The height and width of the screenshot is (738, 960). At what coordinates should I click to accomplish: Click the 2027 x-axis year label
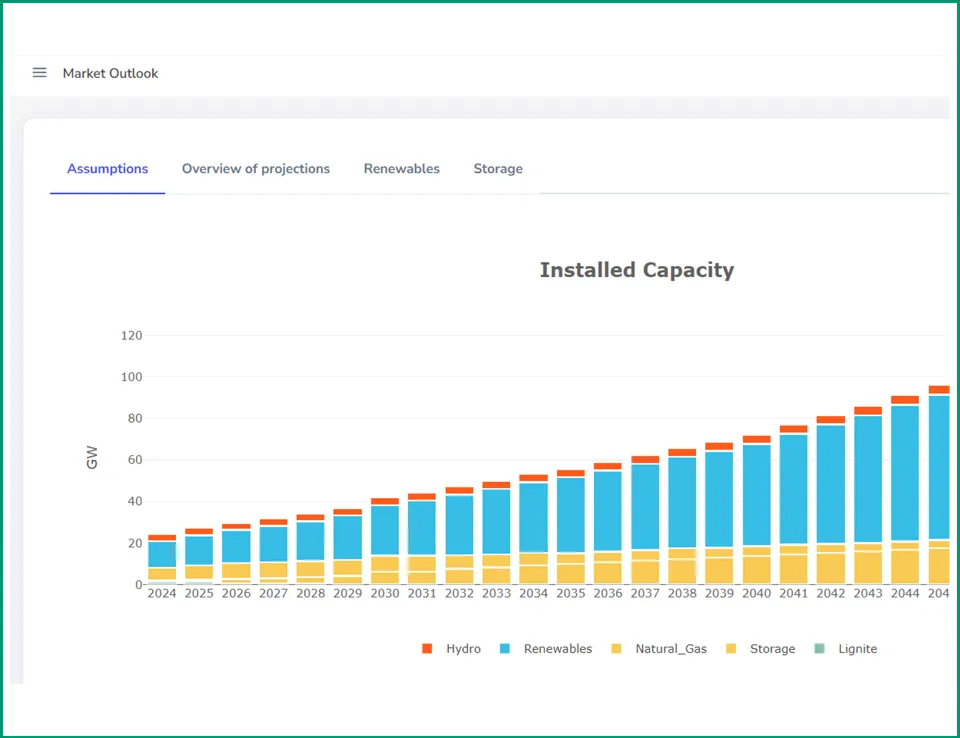click(x=273, y=594)
